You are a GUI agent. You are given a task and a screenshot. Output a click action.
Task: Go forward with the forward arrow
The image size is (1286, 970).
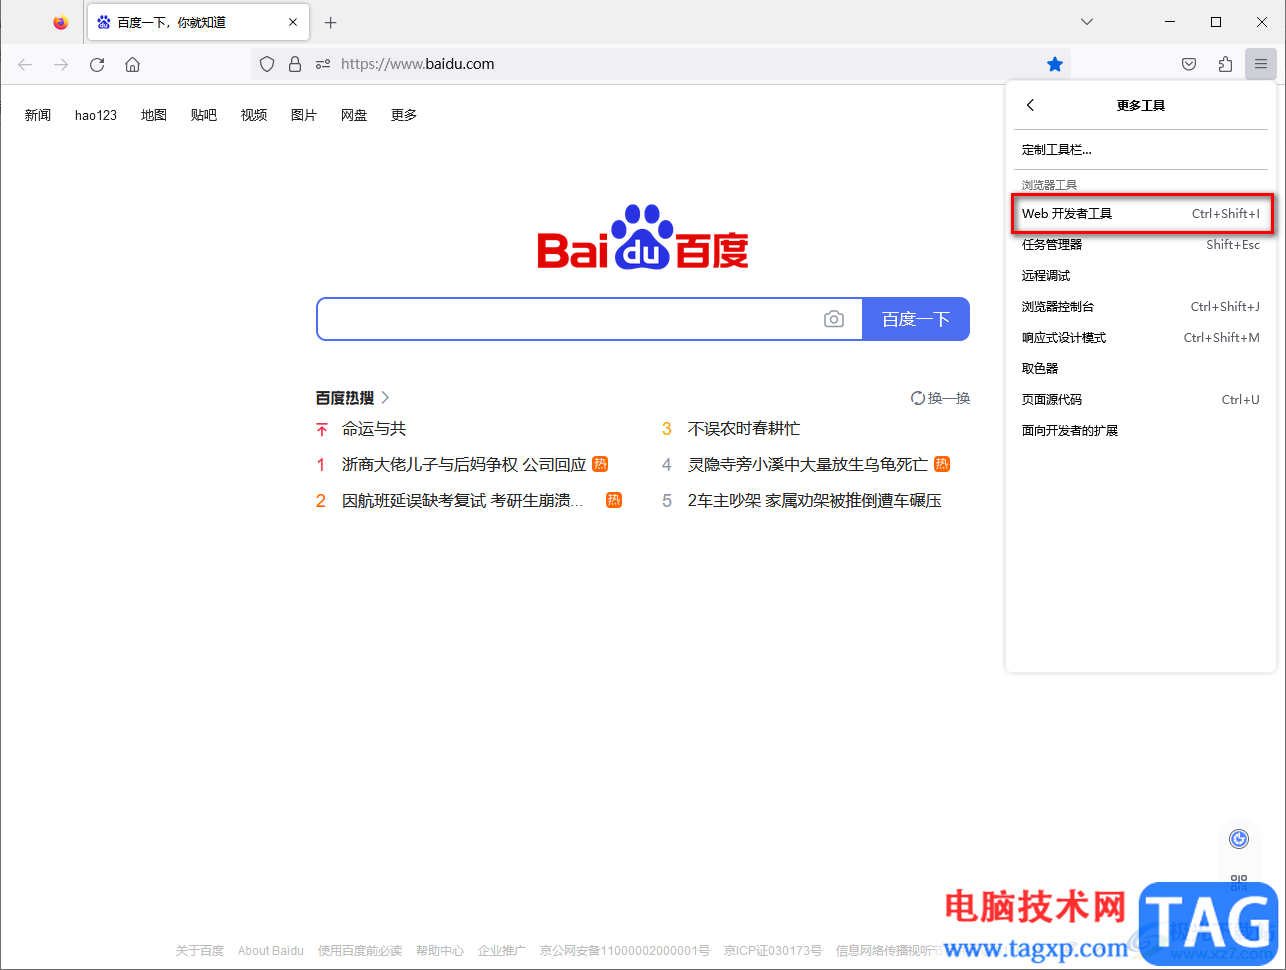tap(61, 64)
